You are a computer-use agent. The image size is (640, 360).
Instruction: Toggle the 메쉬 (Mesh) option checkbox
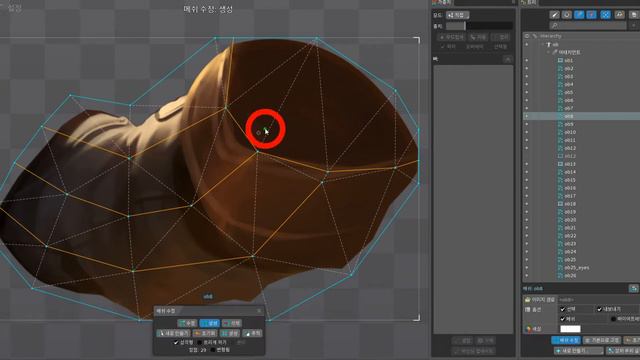point(563,319)
